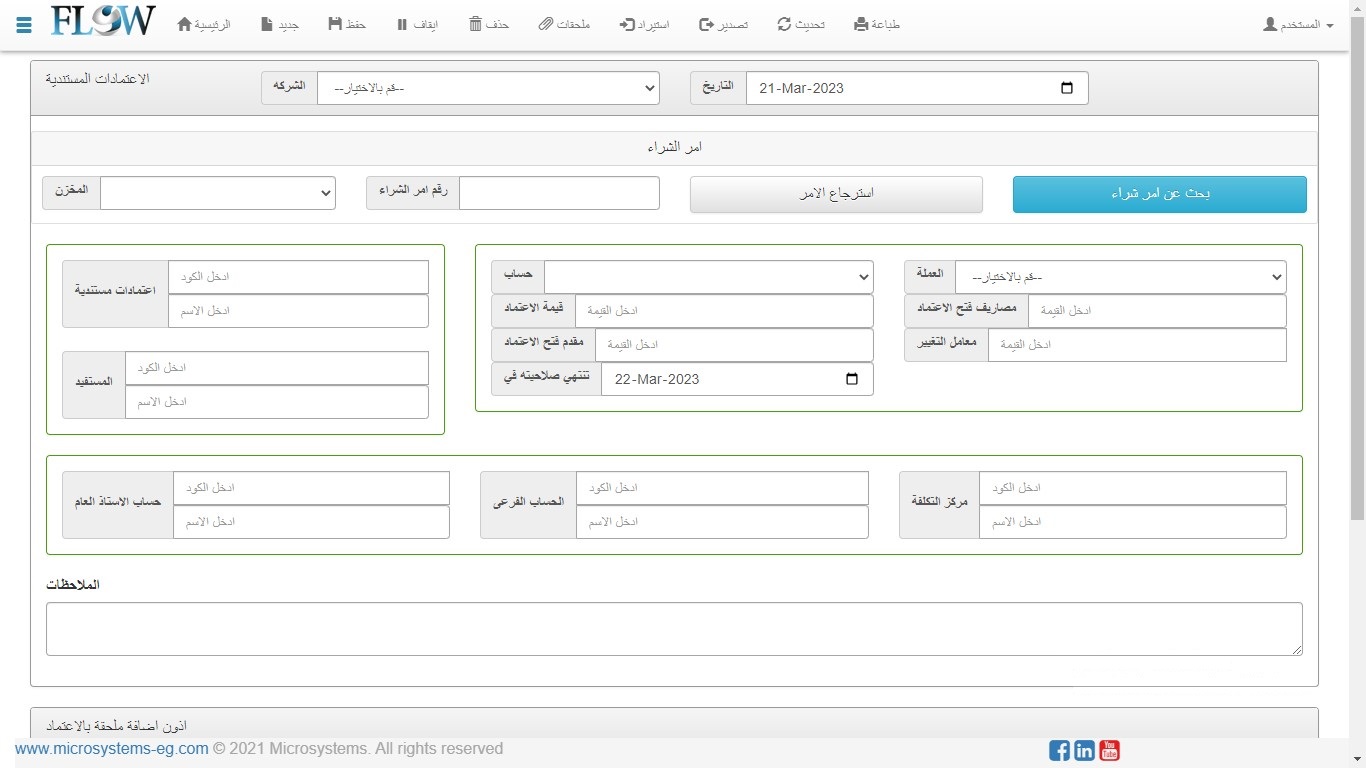Visit the www.microsystems-eg.com link

point(112,749)
